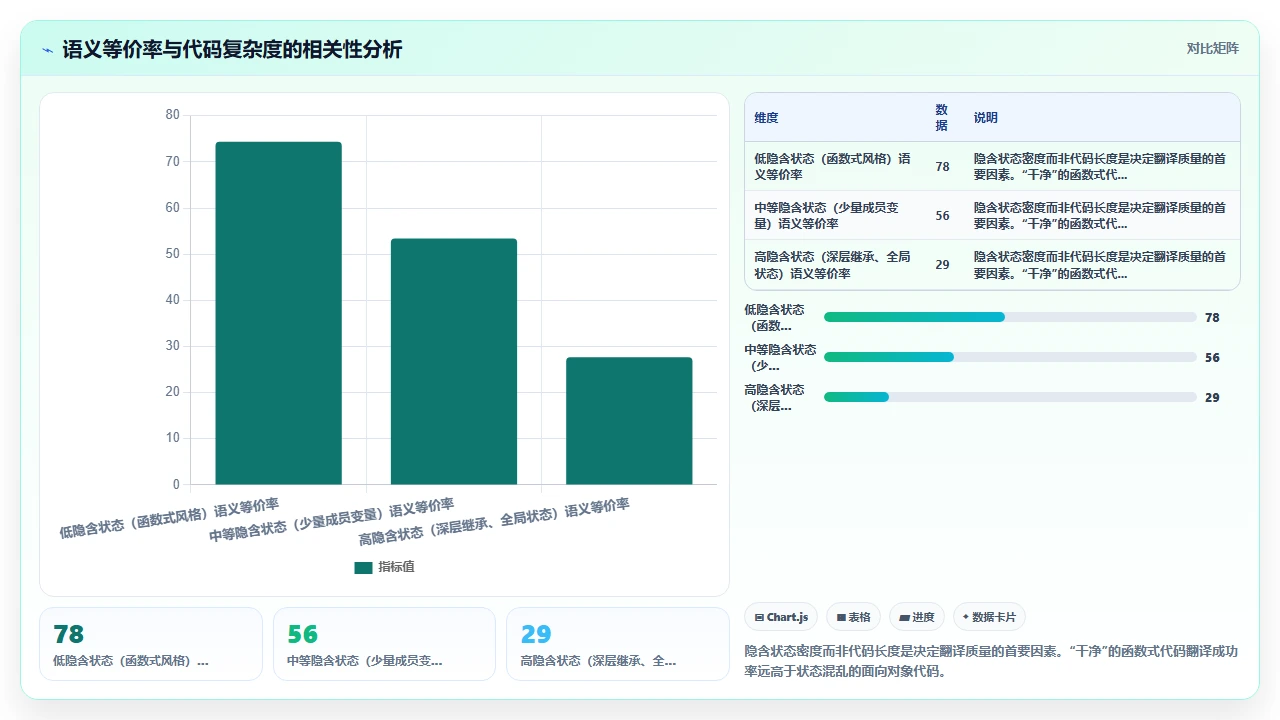The width and height of the screenshot is (1280, 720).
Task: Click the 数据 column header
Action: click(x=941, y=117)
